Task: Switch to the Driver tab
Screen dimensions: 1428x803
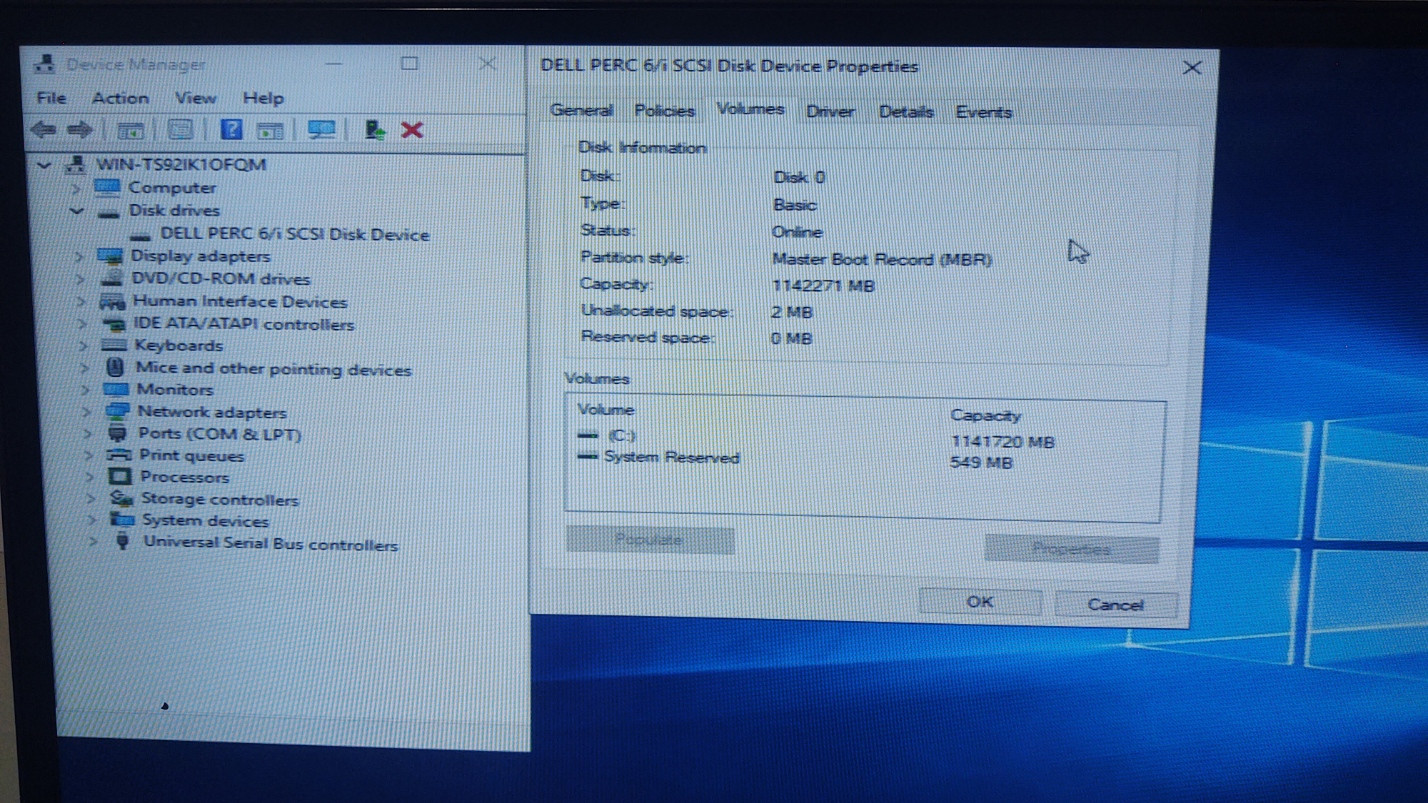Action: click(830, 111)
